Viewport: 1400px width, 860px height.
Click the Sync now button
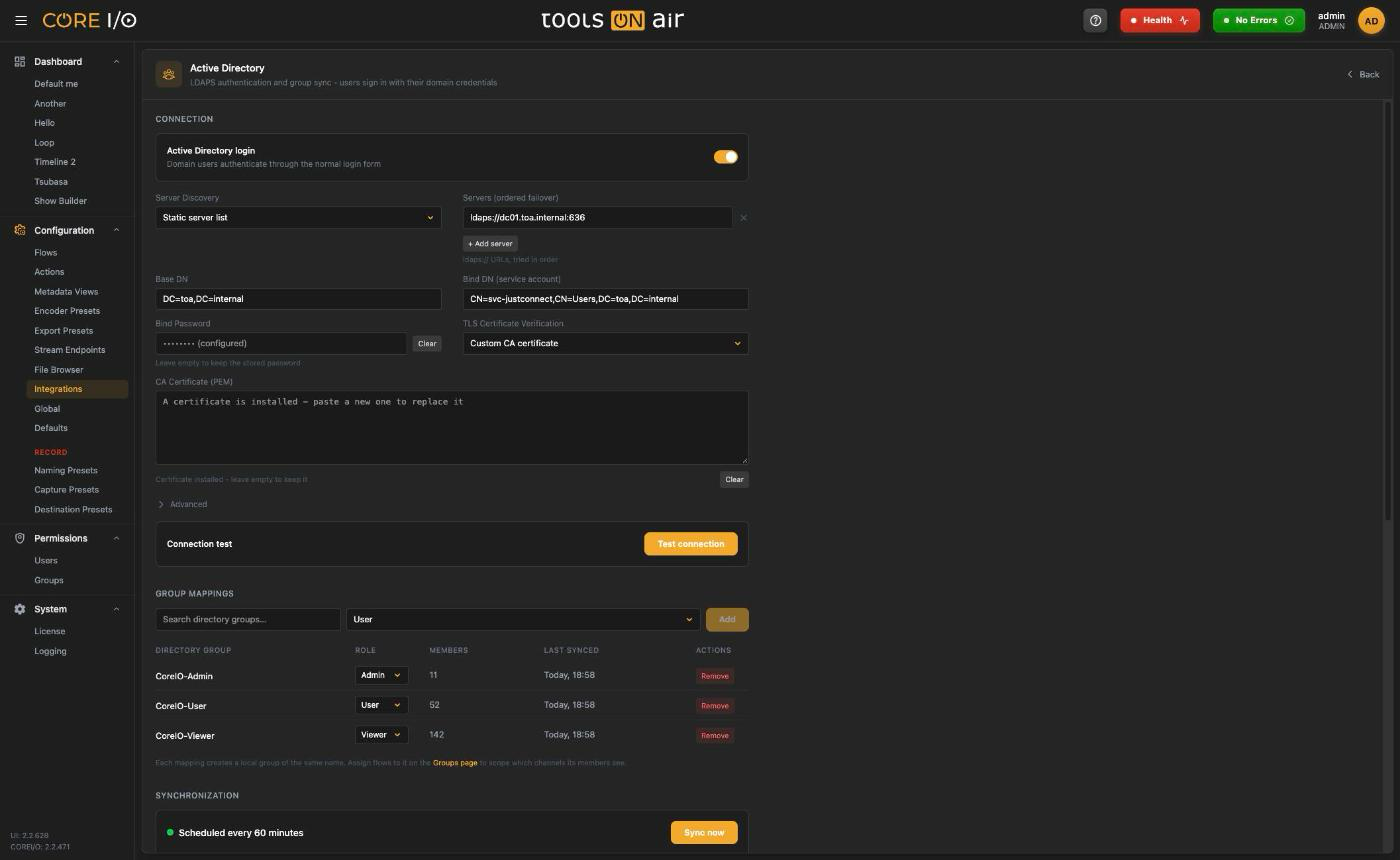click(x=704, y=832)
